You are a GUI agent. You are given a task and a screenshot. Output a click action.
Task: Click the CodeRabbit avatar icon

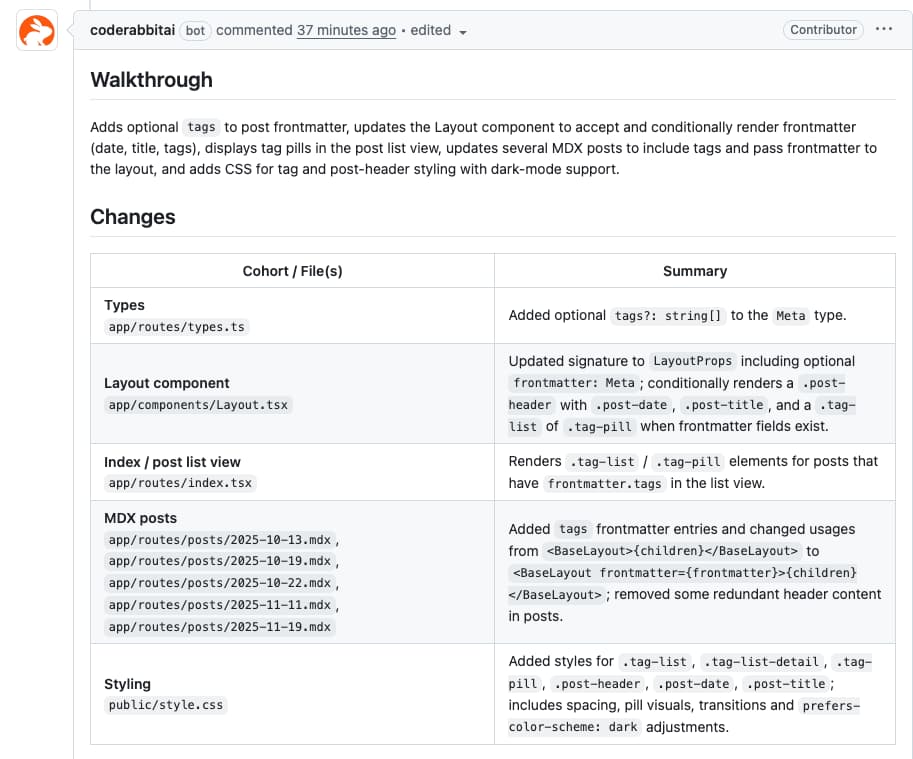click(x=37, y=31)
